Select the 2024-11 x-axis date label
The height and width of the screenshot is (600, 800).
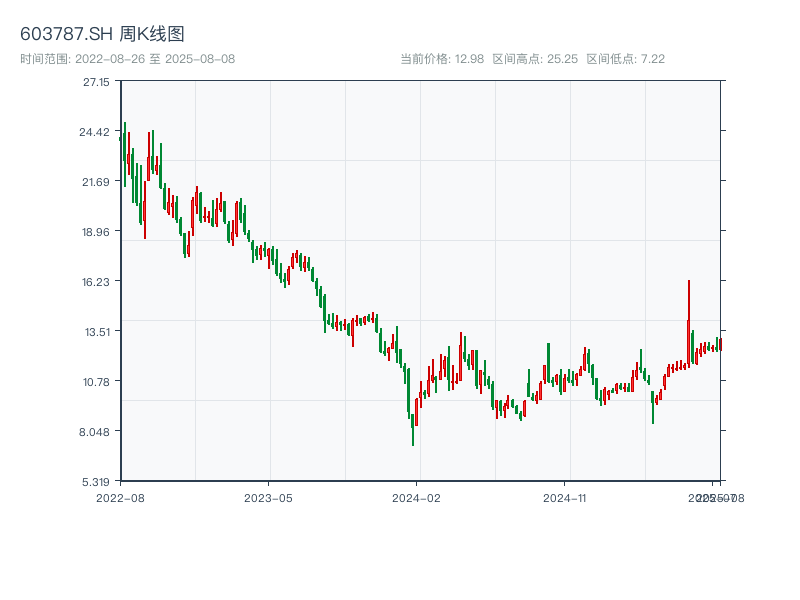click(565, 497)
